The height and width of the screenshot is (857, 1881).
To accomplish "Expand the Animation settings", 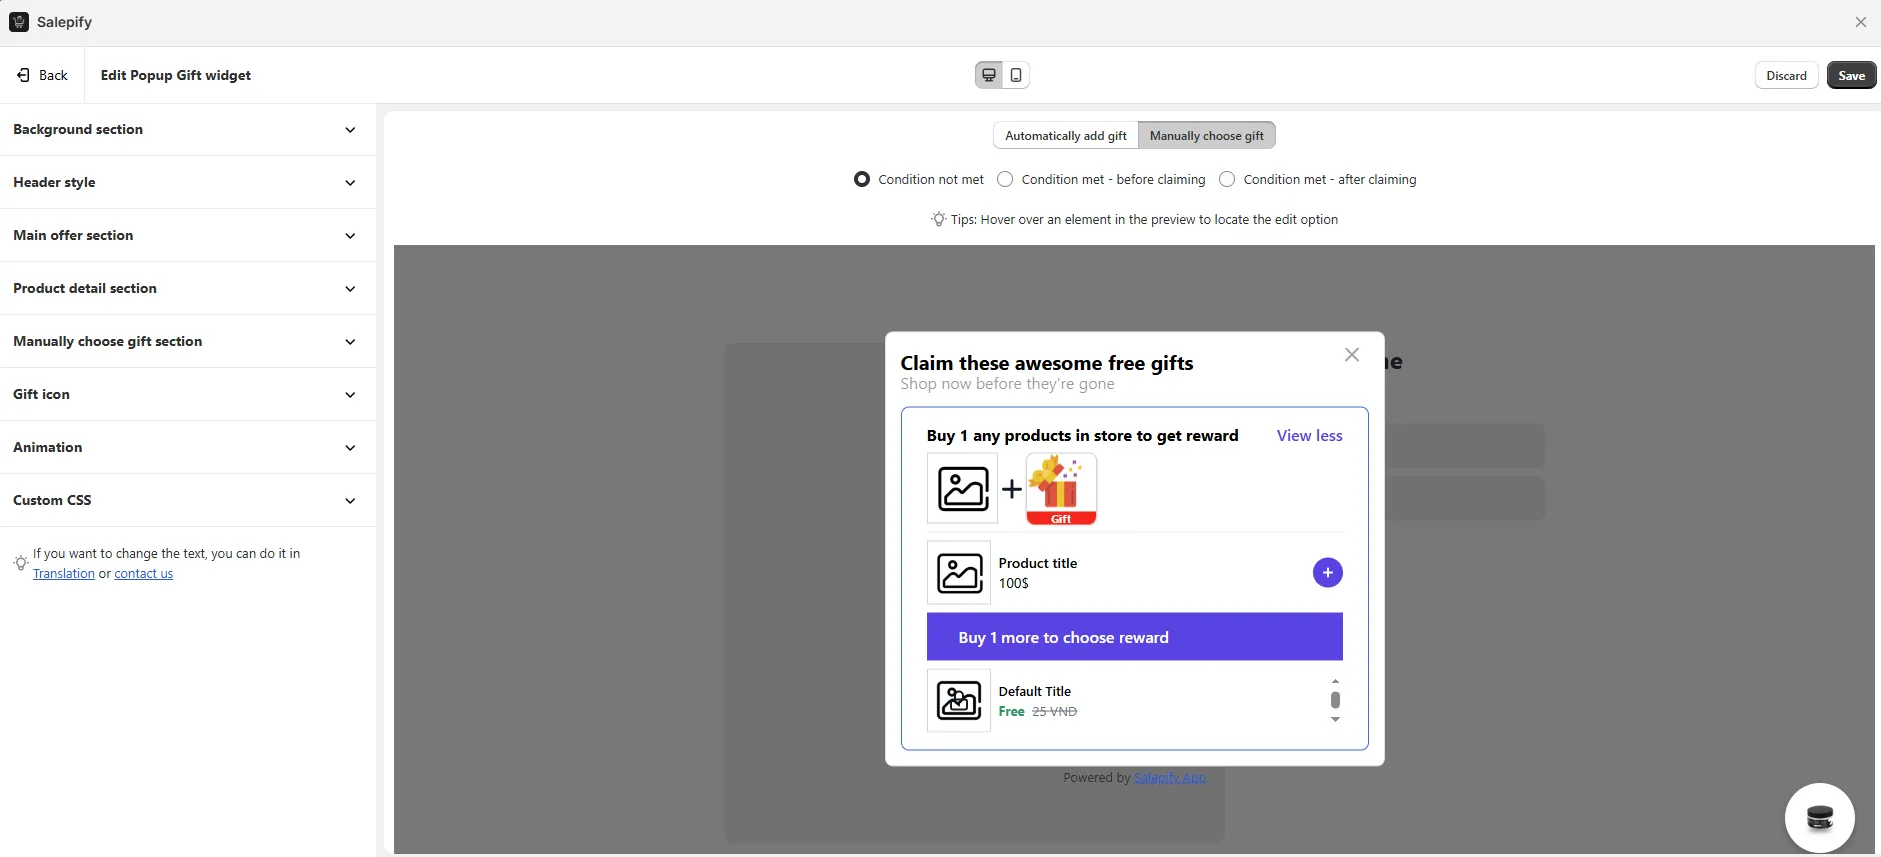I will (188, 448).
